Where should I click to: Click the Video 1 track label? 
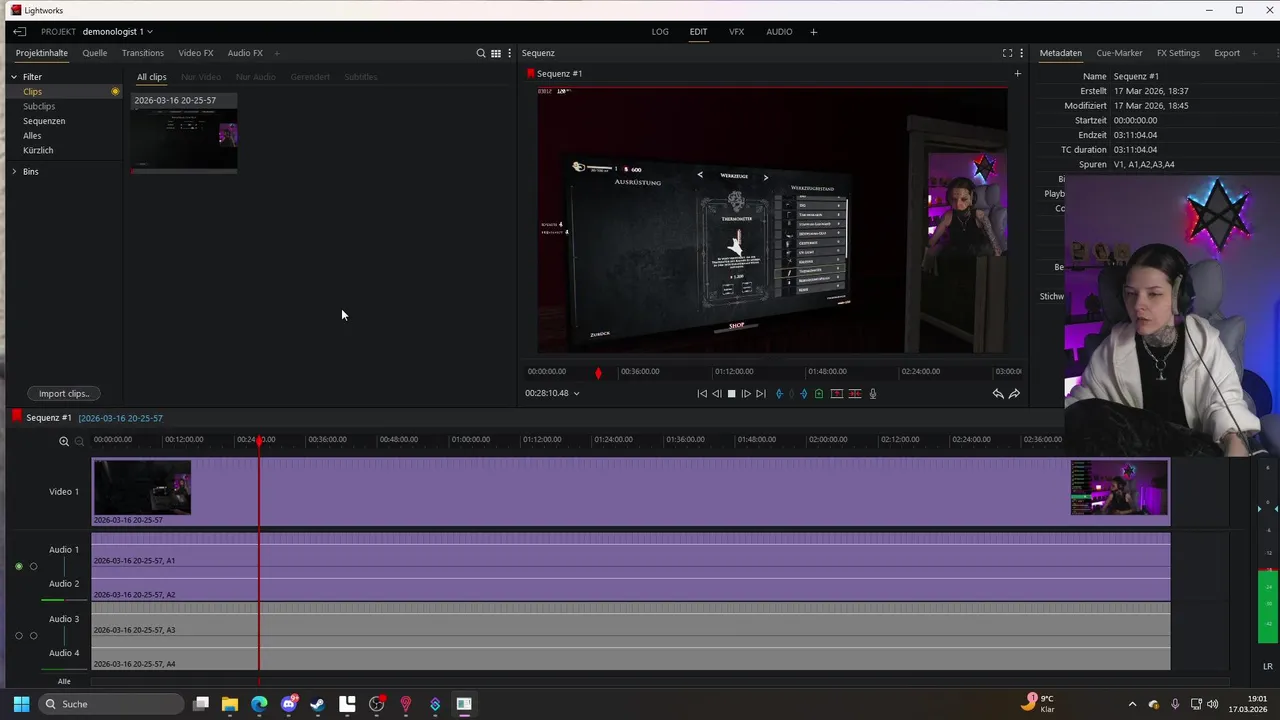[x=64, y=492]
